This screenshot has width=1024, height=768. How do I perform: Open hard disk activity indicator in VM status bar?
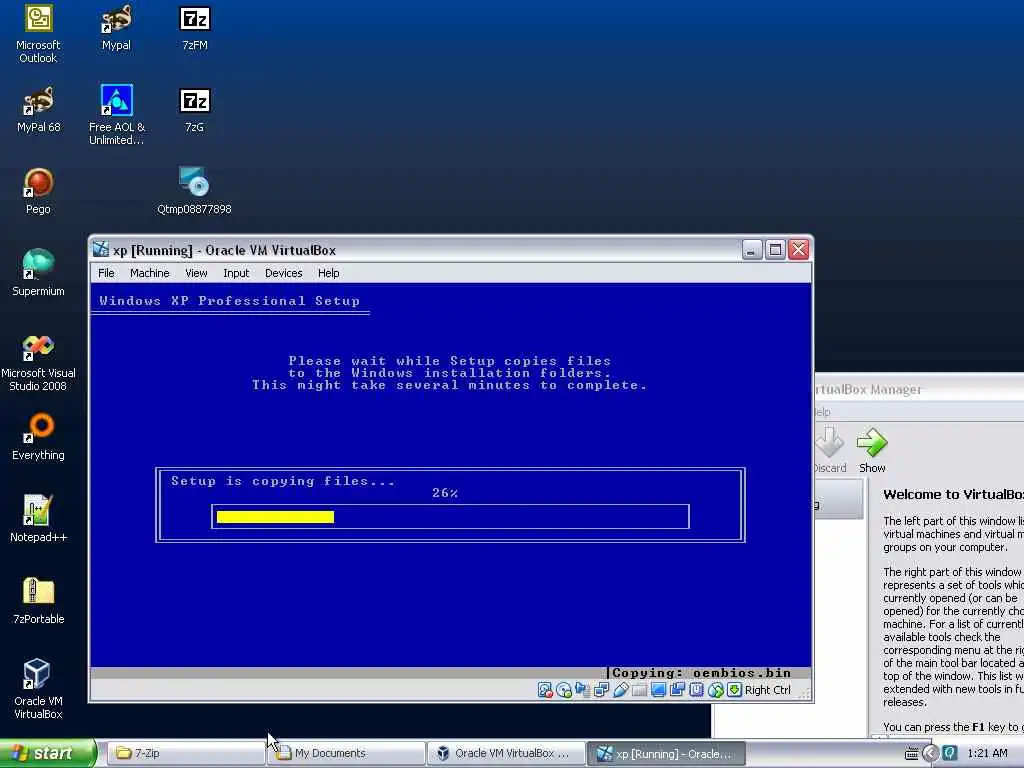pos(545,690)
